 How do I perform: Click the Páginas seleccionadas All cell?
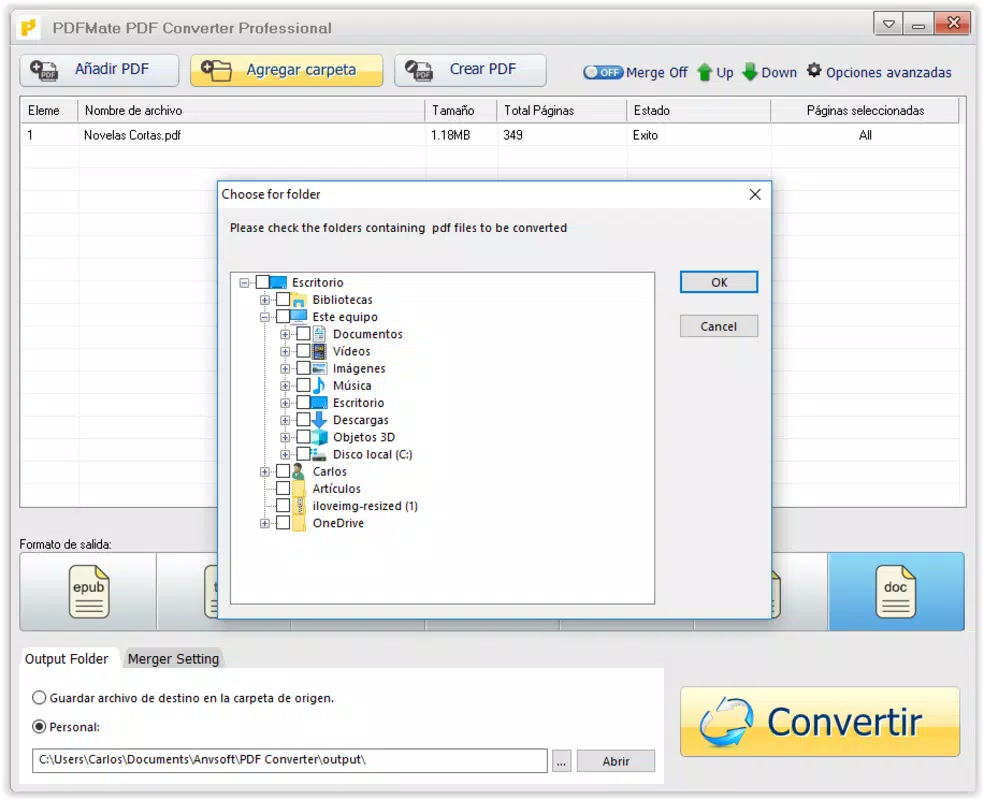tap(865, 135)
